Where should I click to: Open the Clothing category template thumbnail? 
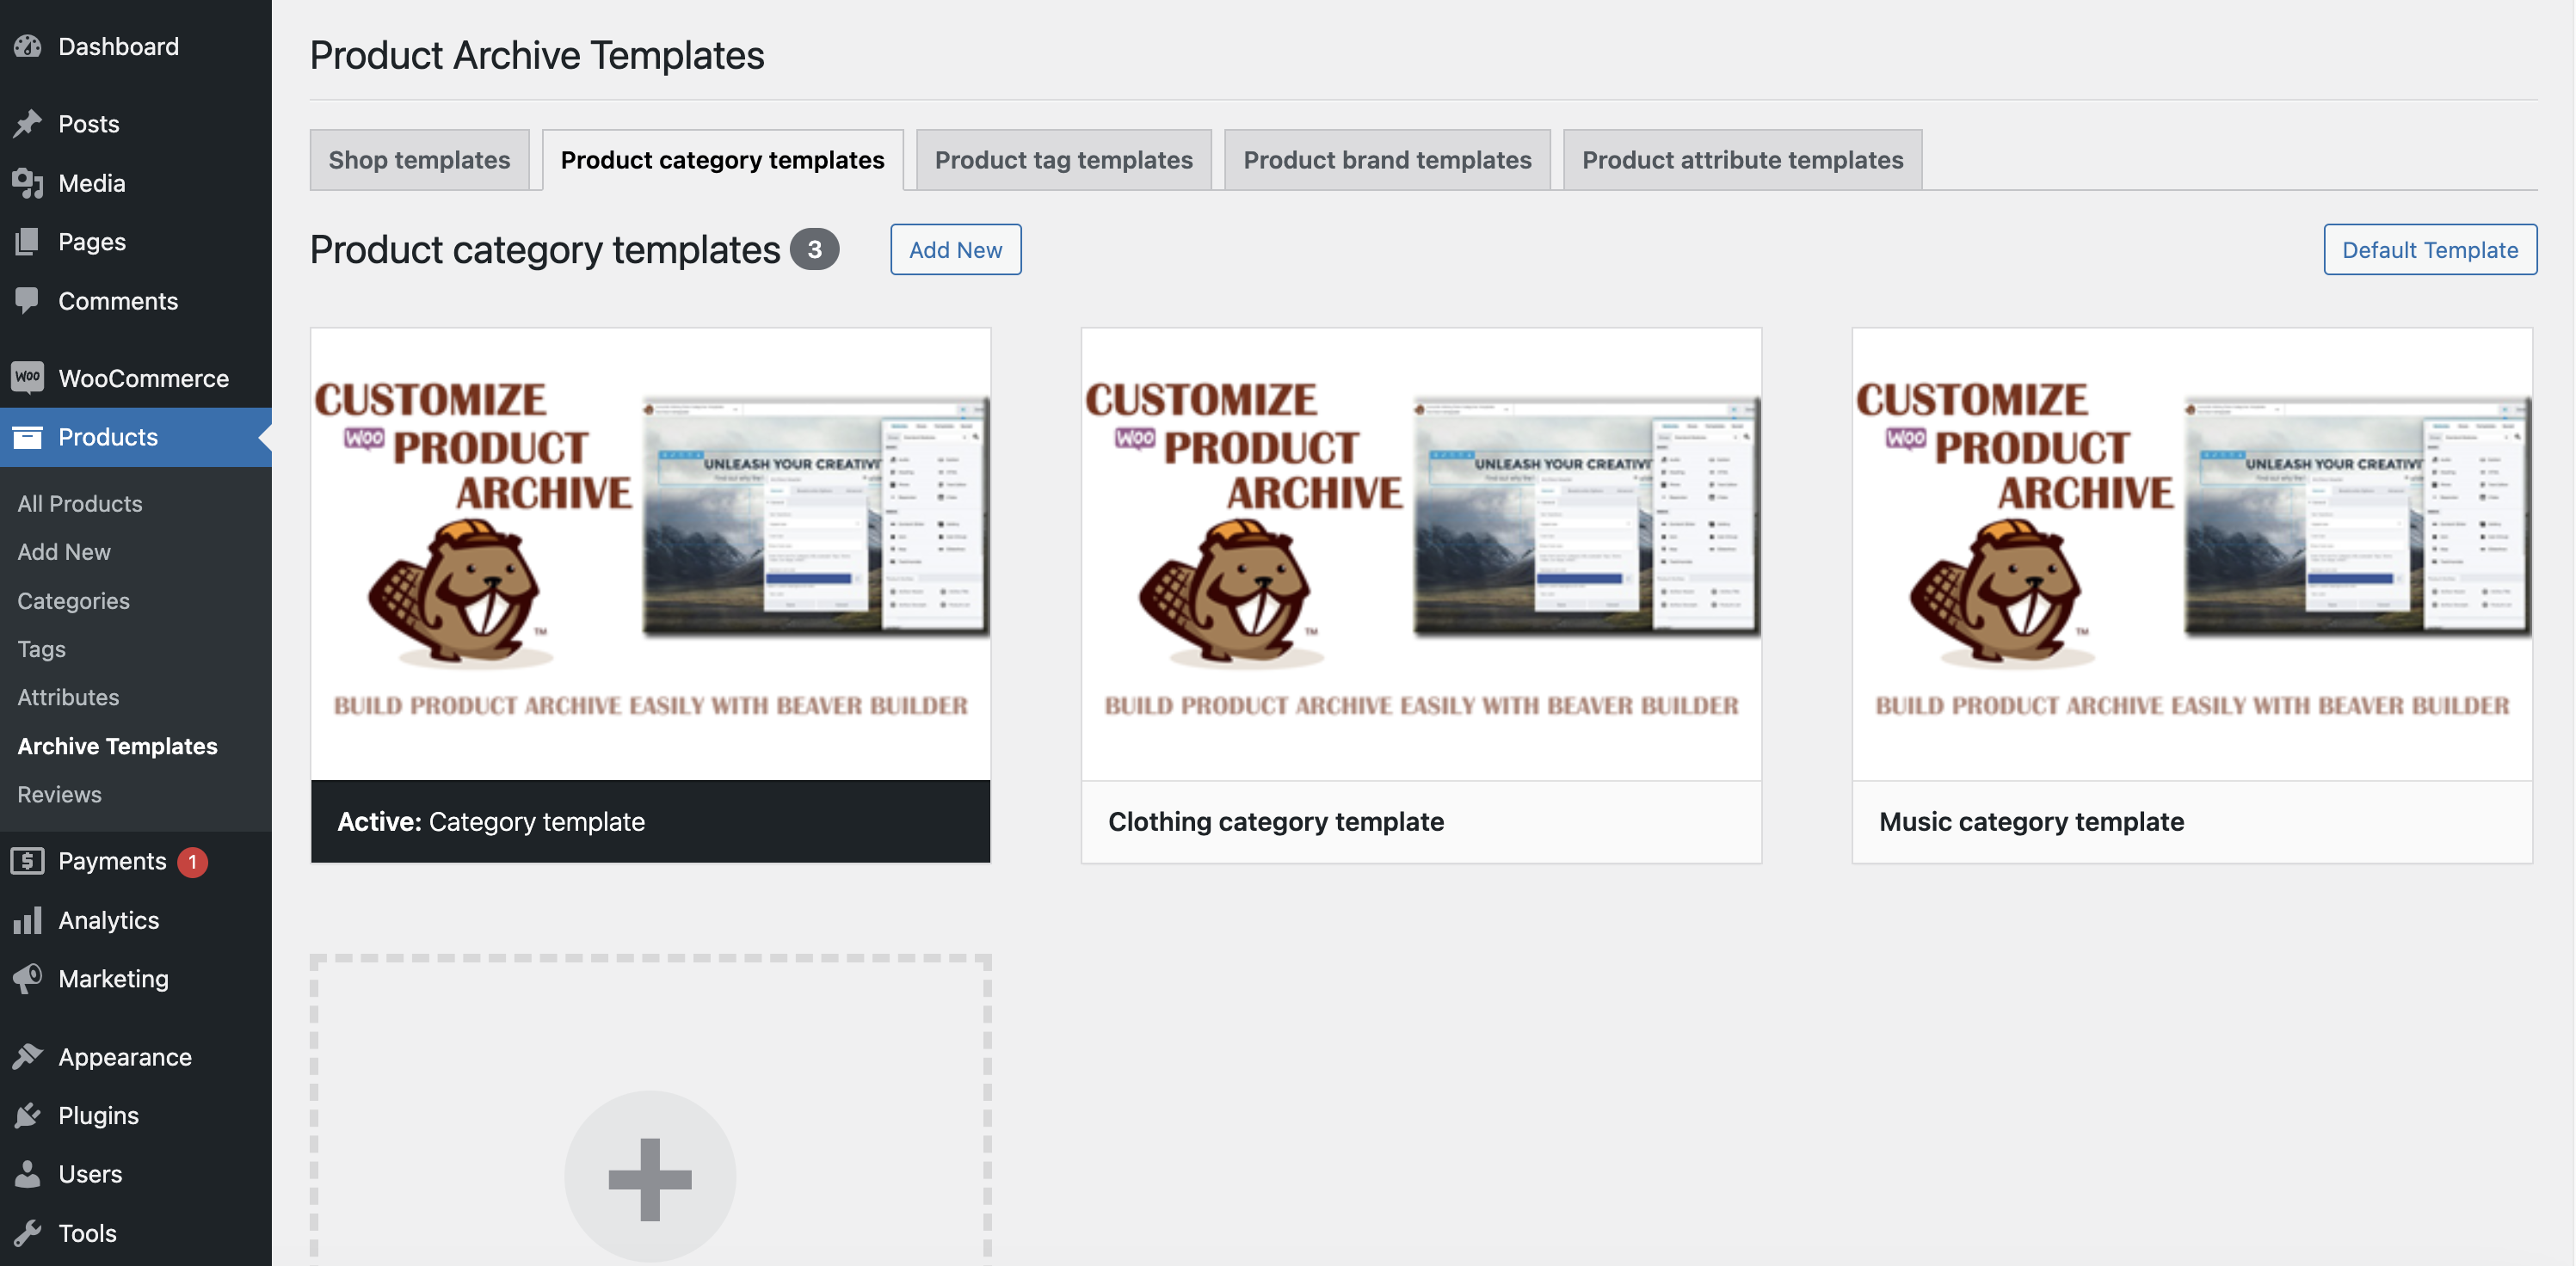(1421, 554)
